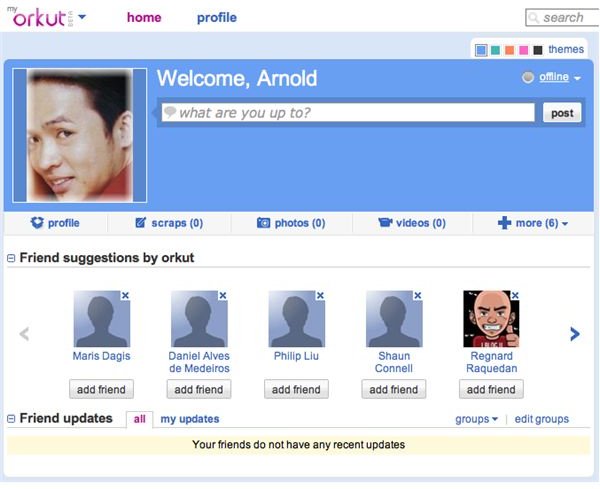Viewport: 600px width, 489px height.
Task: Go to previous friend suggestions
Action: 24,334
